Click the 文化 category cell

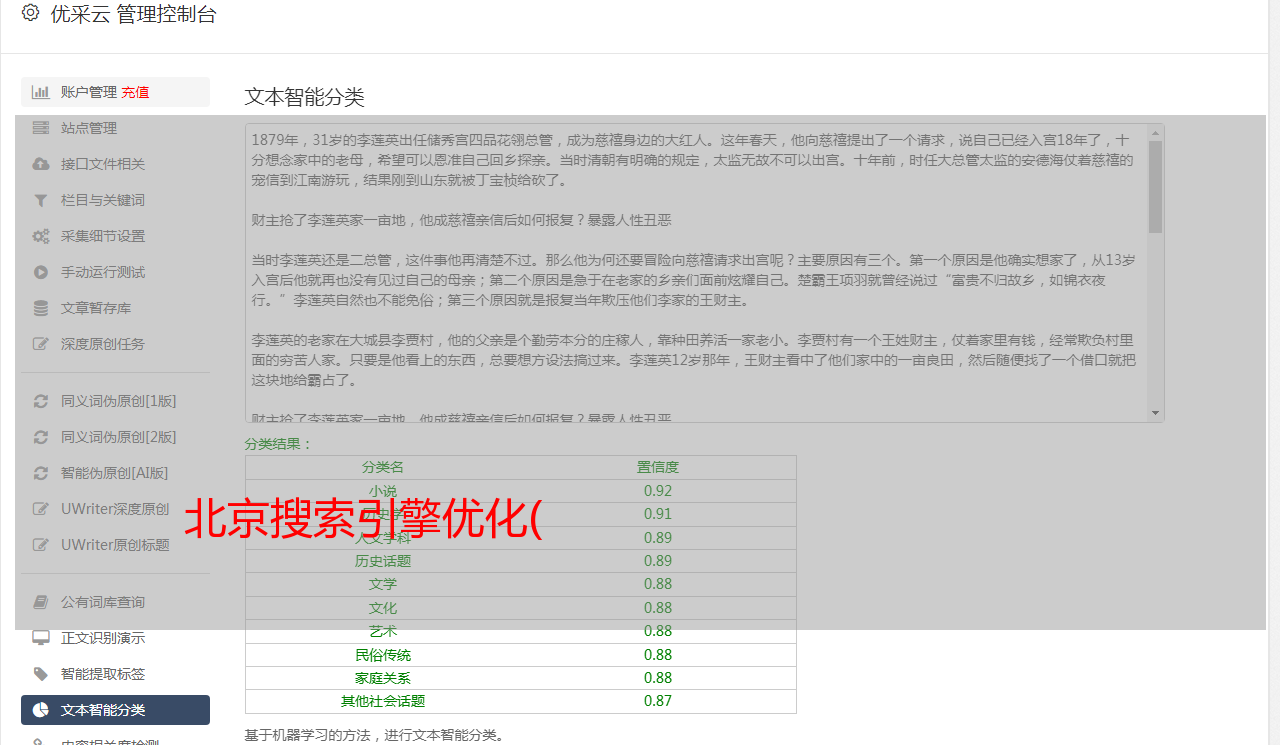[x=383, y=608]
